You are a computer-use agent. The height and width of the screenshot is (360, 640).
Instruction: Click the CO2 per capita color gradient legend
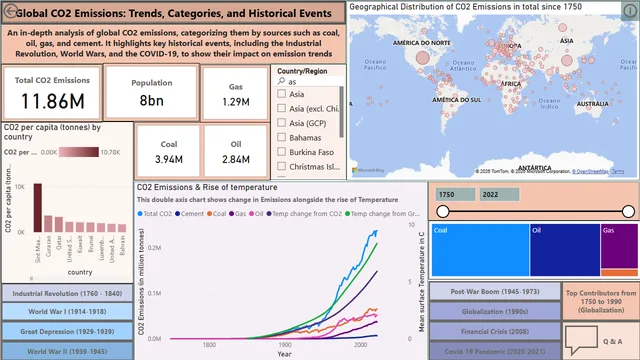[78, 152]
